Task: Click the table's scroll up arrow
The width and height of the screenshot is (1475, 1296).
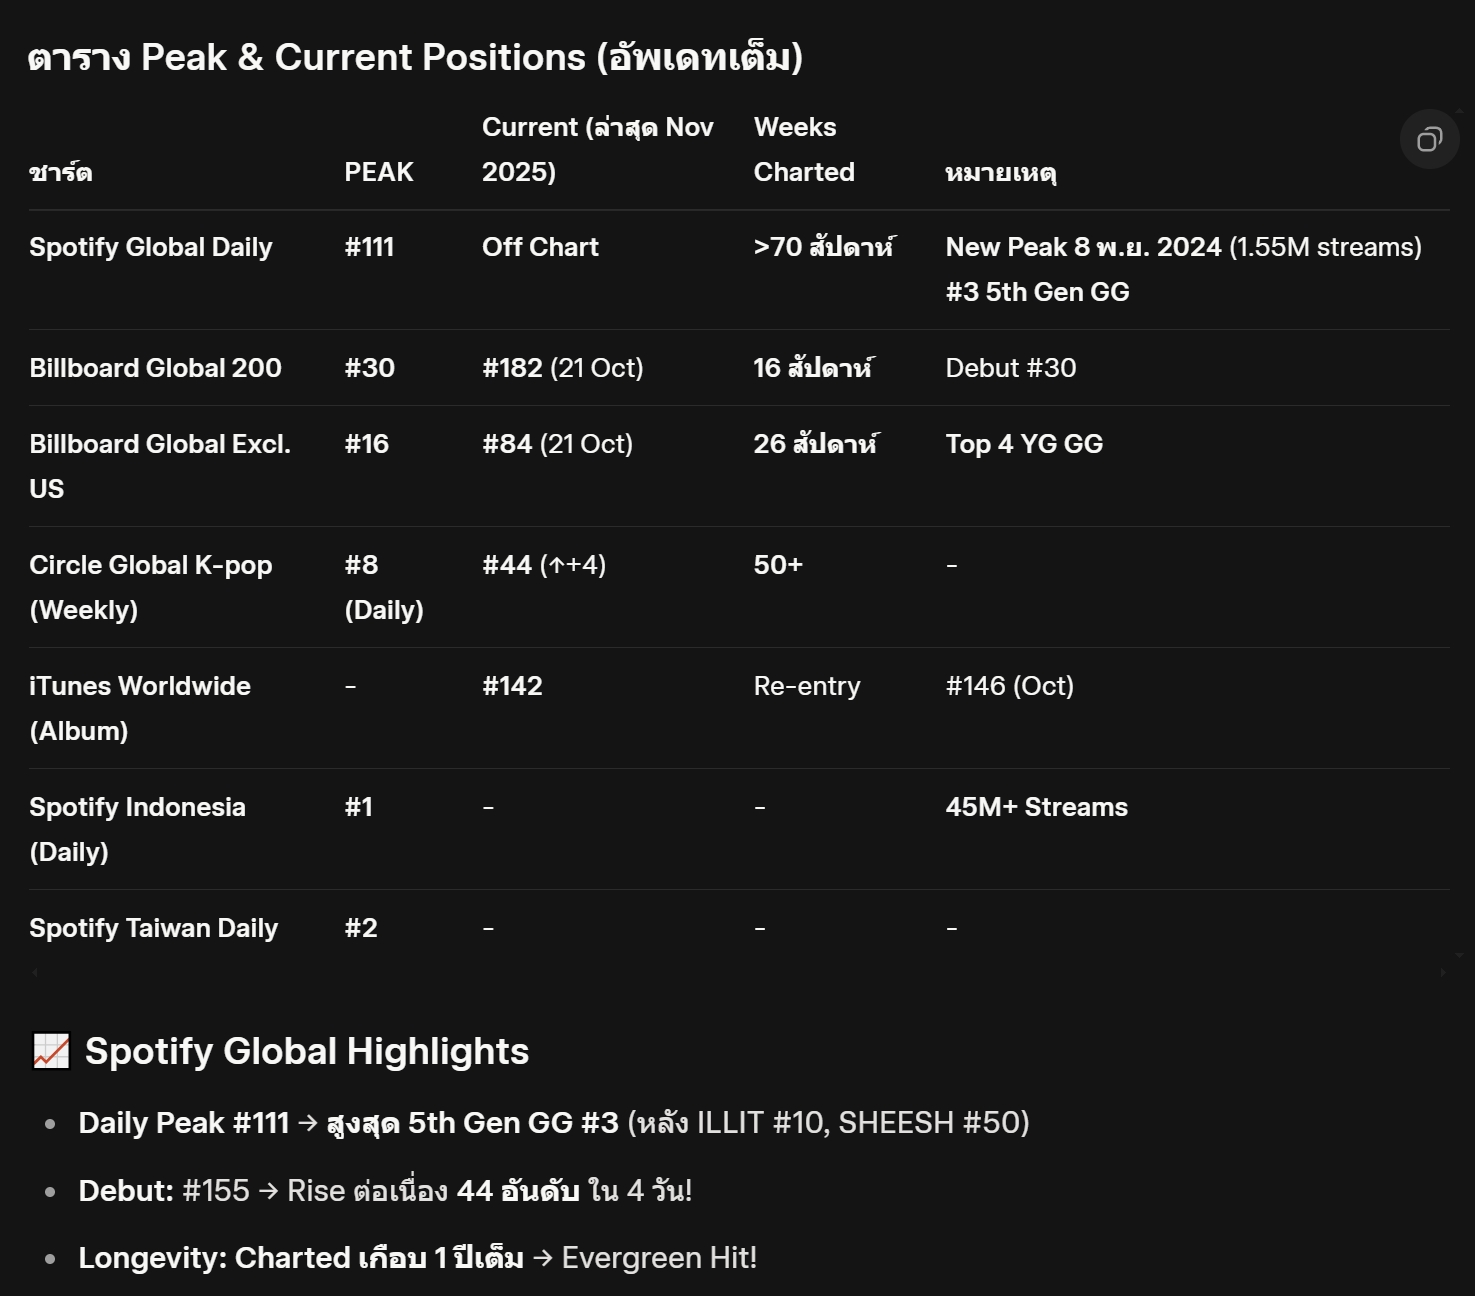Action: click(1459, 111)
